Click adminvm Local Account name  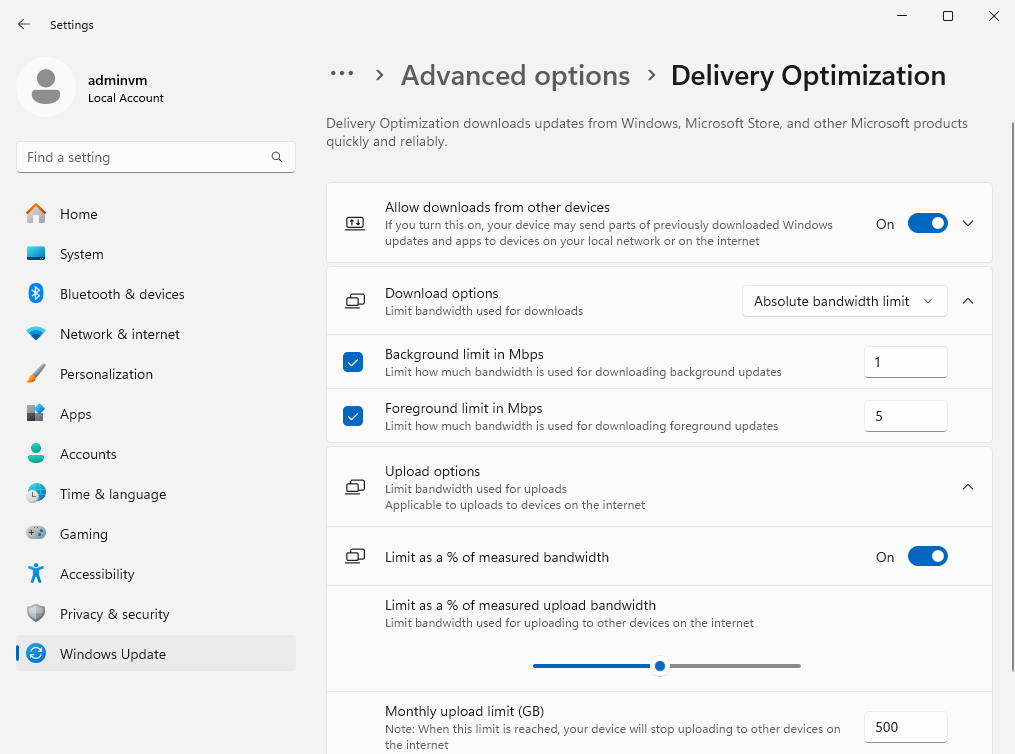tap(126, 89)
